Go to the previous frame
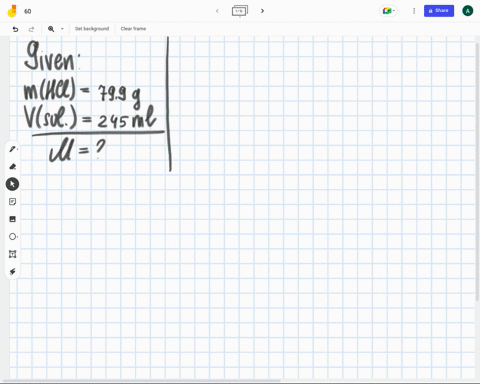Viewport: 480px width, 384px height. tap(217, 11)
